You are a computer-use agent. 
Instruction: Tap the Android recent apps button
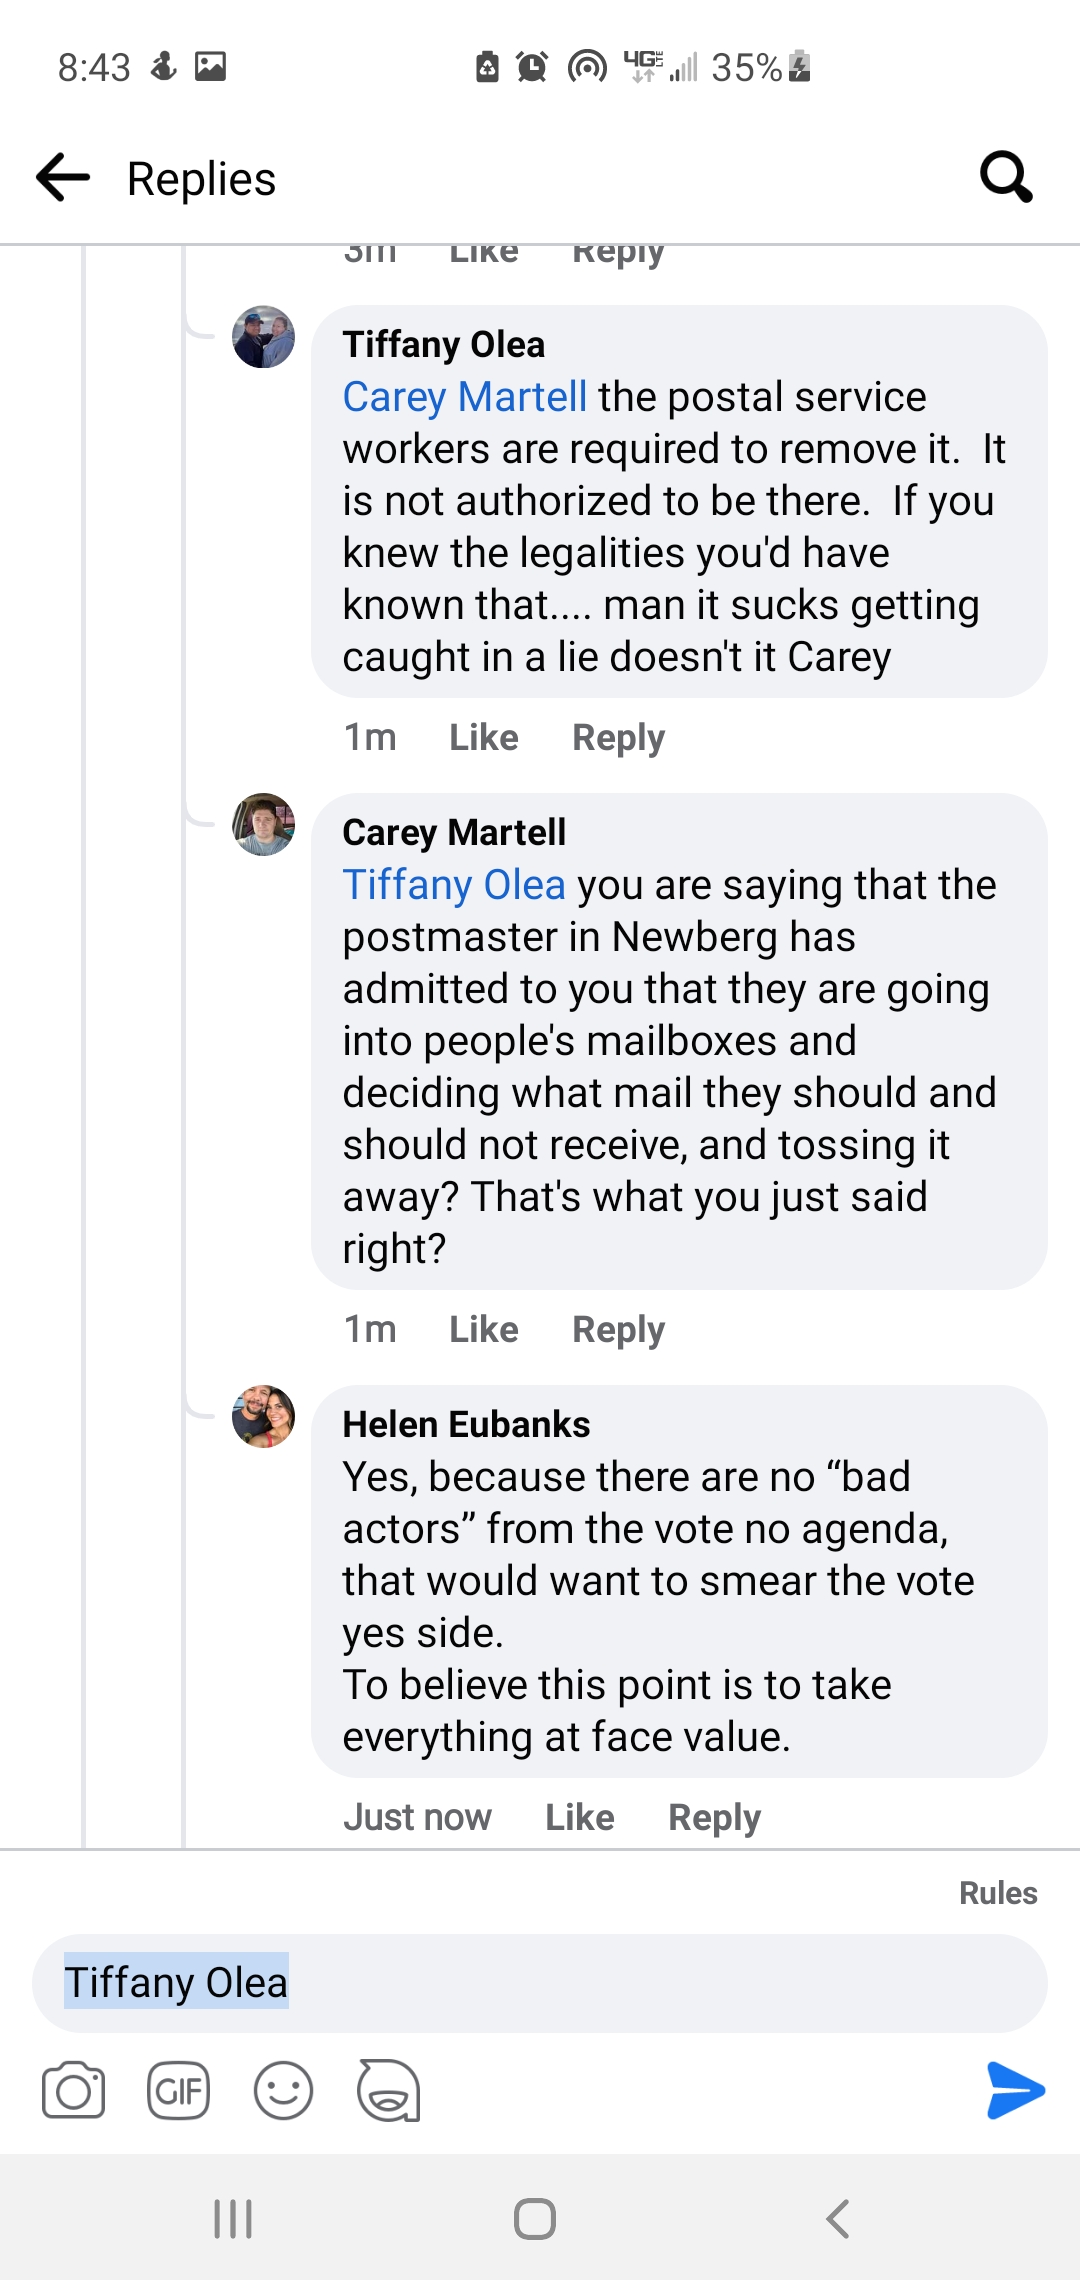(233, 2218)
